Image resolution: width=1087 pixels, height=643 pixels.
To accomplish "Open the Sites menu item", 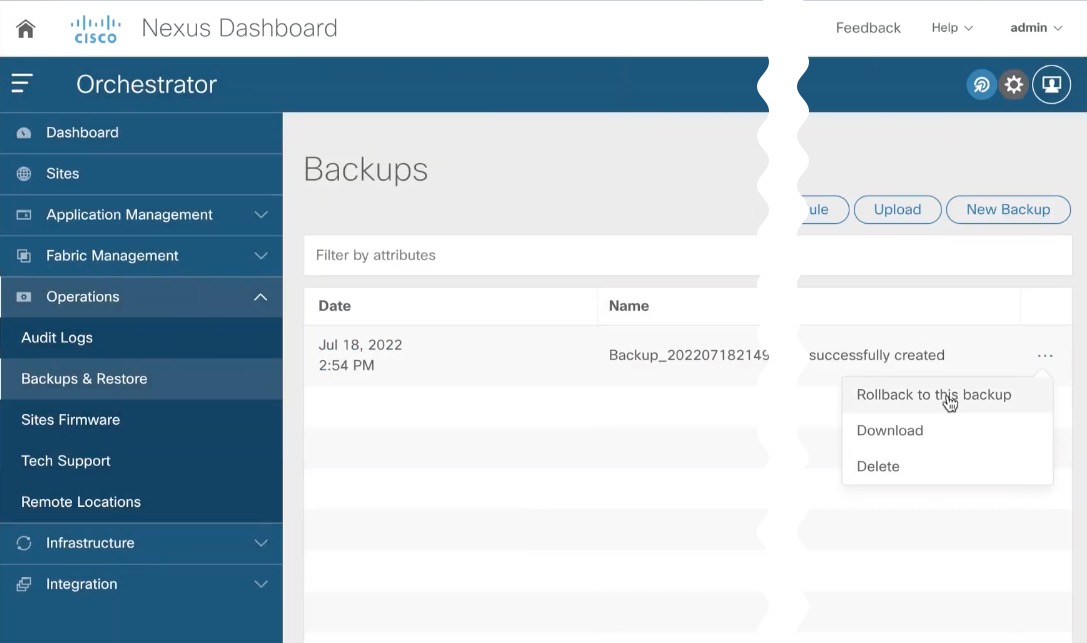I will coord(141,173).
